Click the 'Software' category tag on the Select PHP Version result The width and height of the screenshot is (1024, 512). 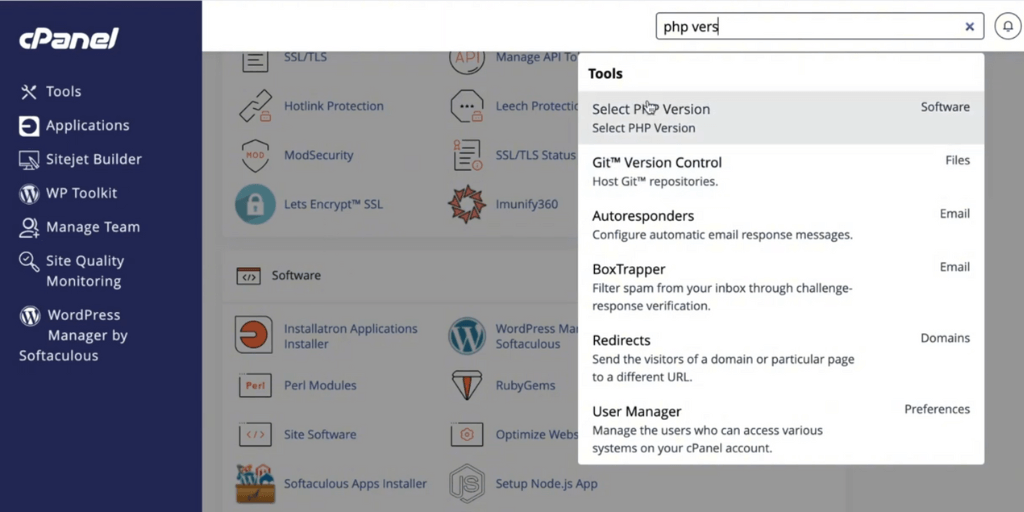click(945, 107)
